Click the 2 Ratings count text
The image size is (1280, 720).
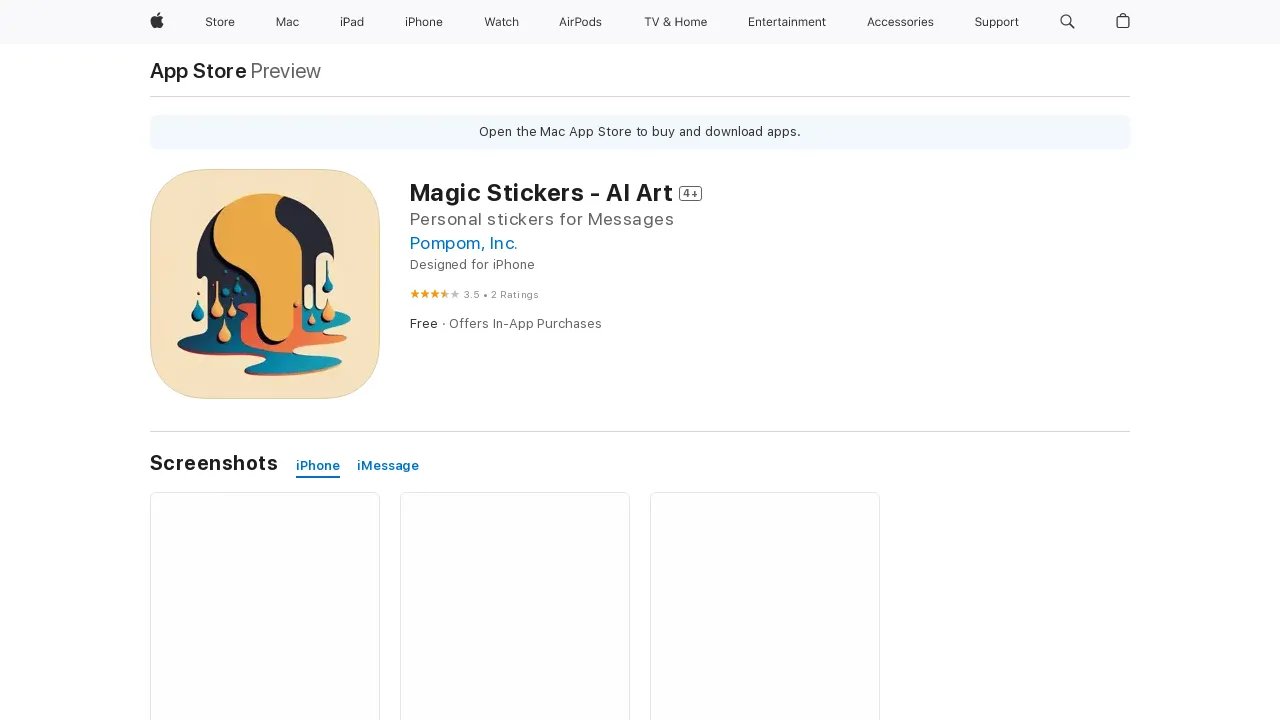pyautogui.click(x=512, y=294)
